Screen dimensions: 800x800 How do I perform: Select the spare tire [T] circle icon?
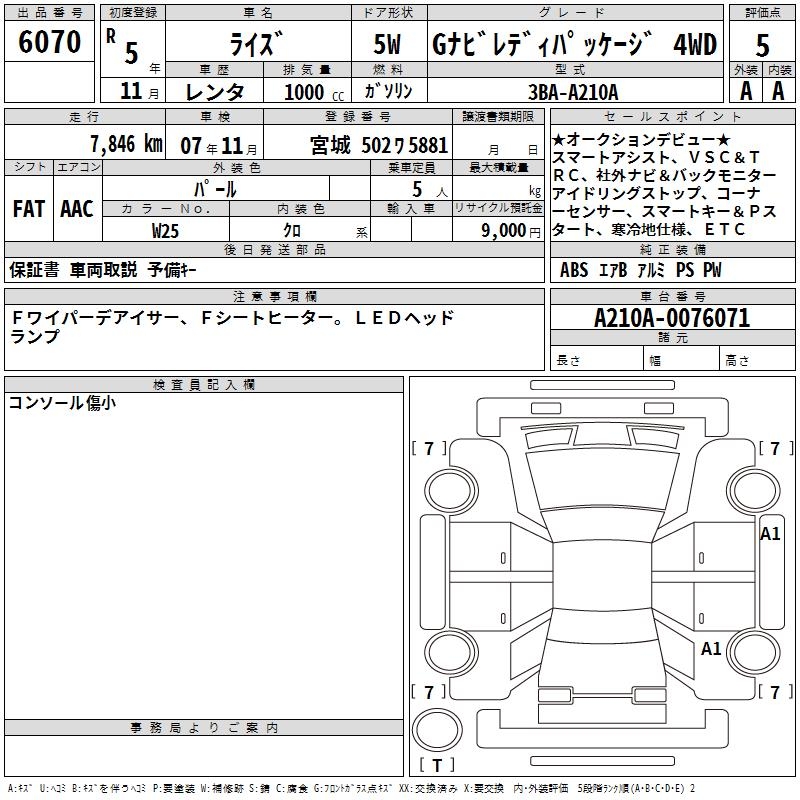[437, 729]
